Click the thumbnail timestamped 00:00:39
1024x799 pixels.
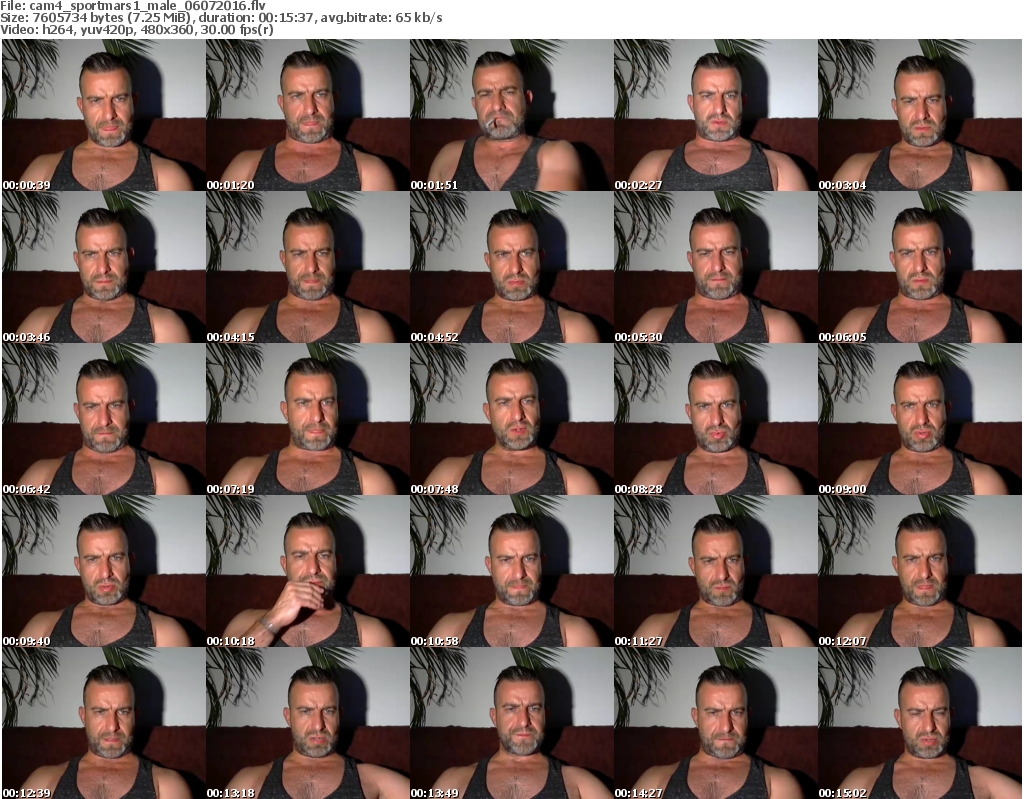102,115
